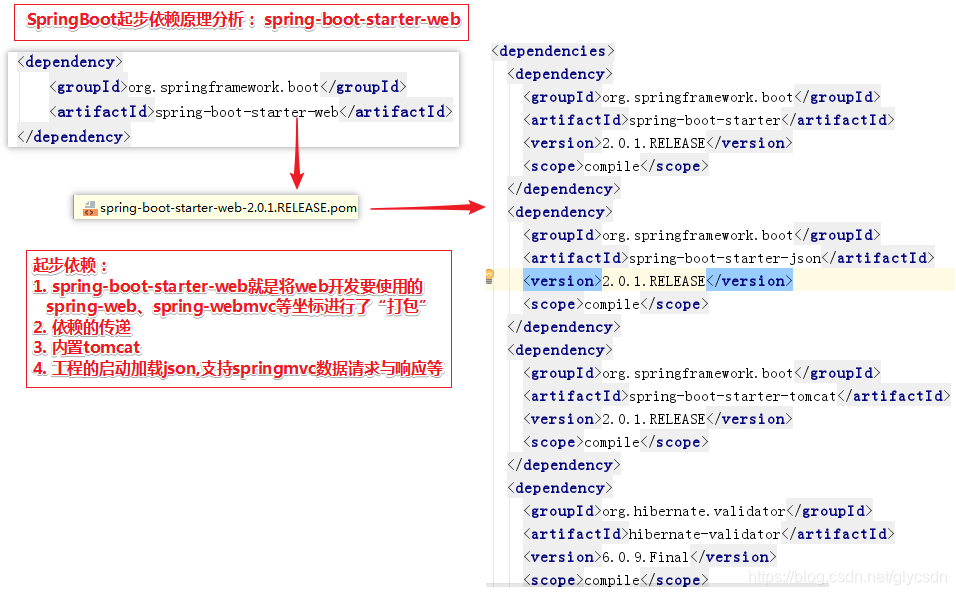The width and height of the screenshot is (956, 595).
Task: Click the pom file icon beside spring-boot-starter-web-2.0.1.RELEASE.pom
Action: pyautogui.click(x=90, y=208)
